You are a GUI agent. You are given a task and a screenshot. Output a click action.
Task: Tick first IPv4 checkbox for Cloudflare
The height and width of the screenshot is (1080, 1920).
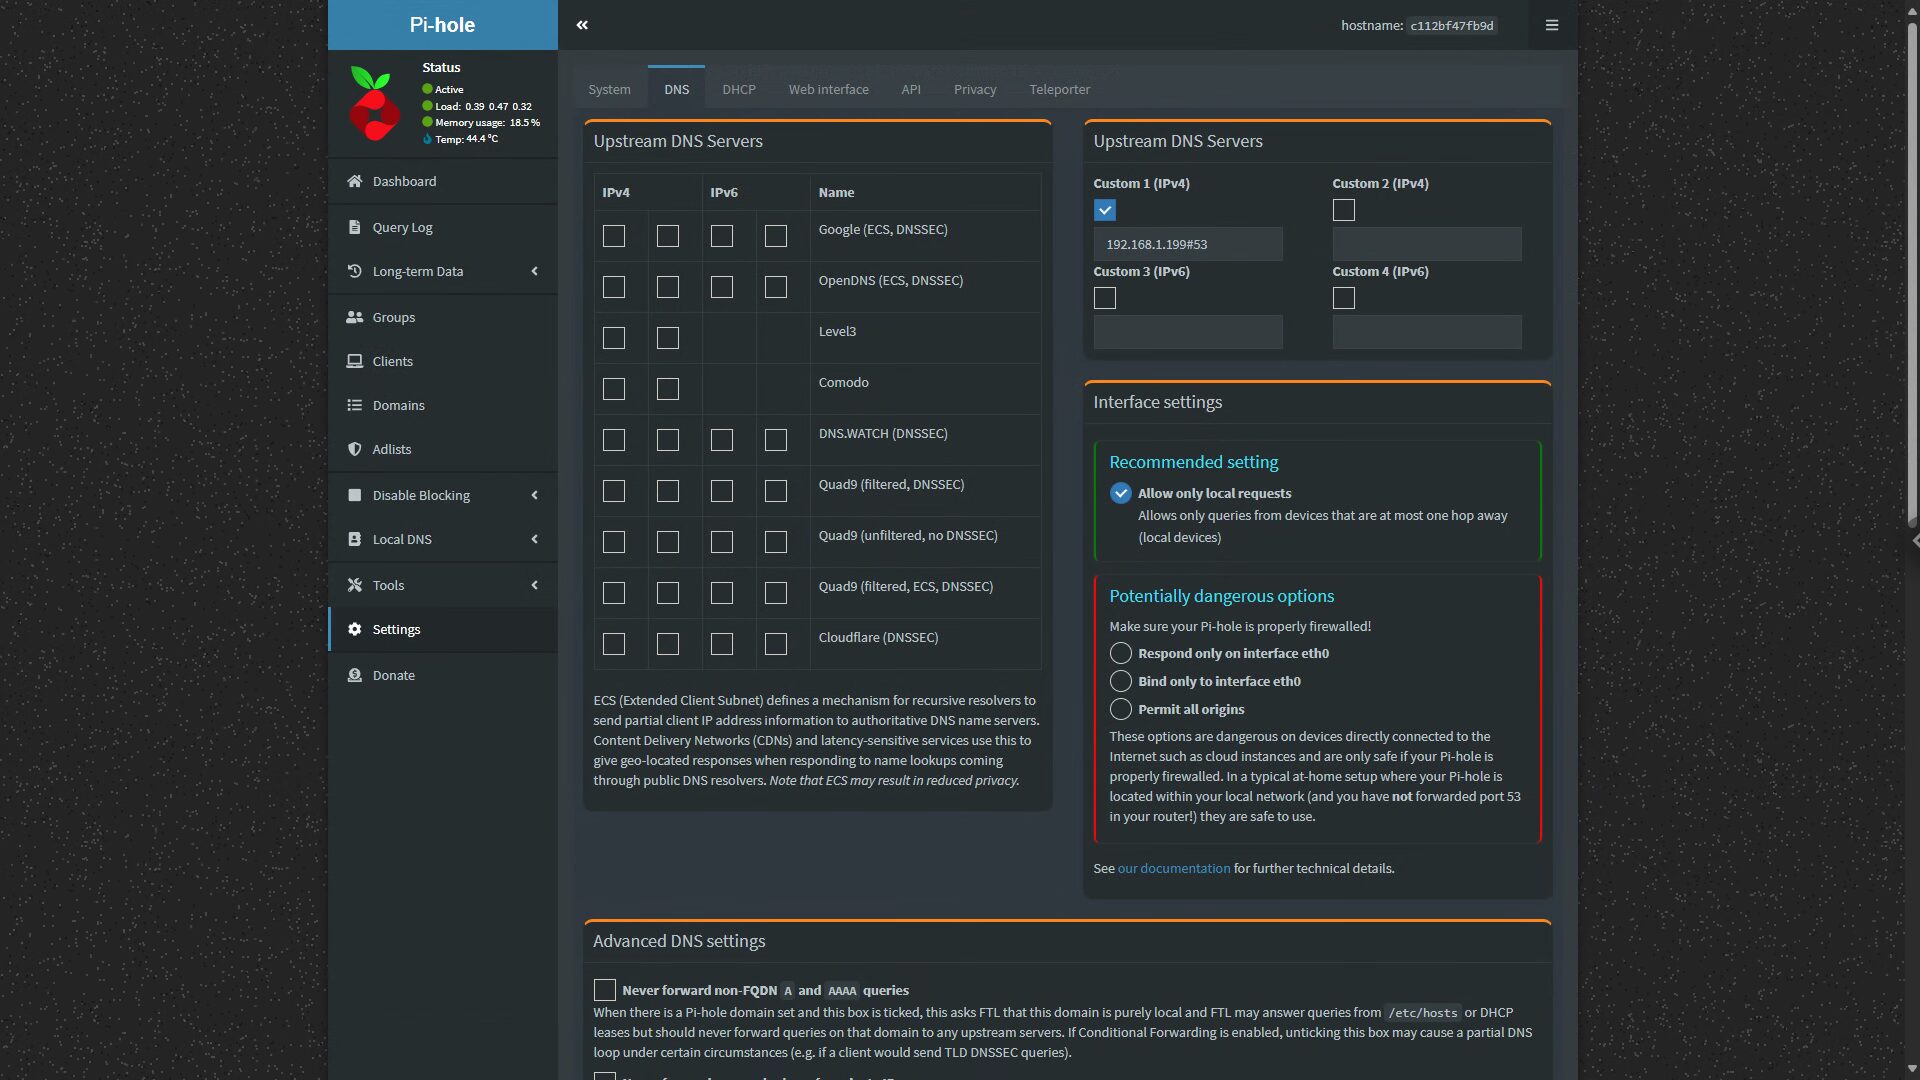[x=614, y=644]
